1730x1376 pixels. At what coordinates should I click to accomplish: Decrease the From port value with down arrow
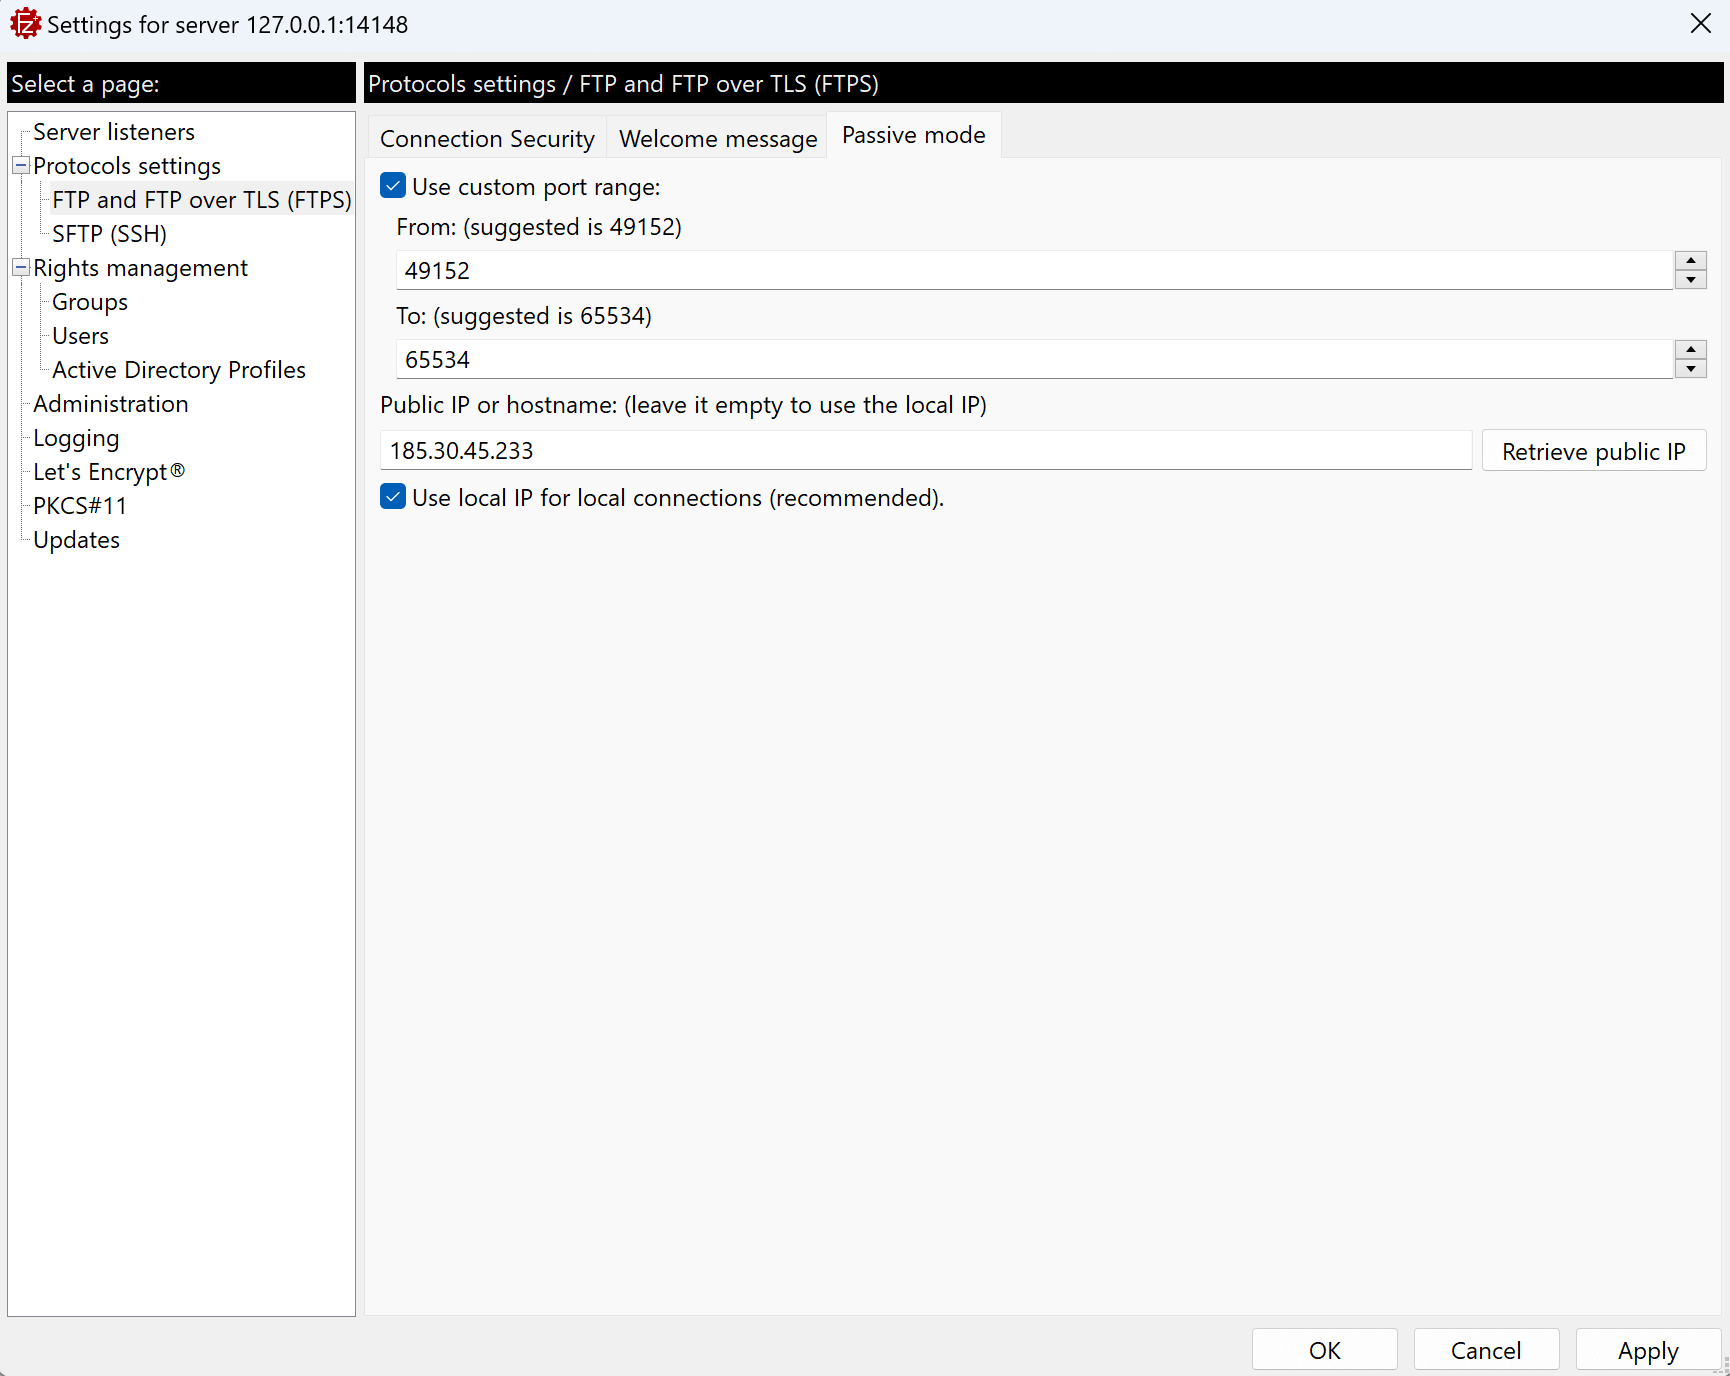(x=1690, y=280)
